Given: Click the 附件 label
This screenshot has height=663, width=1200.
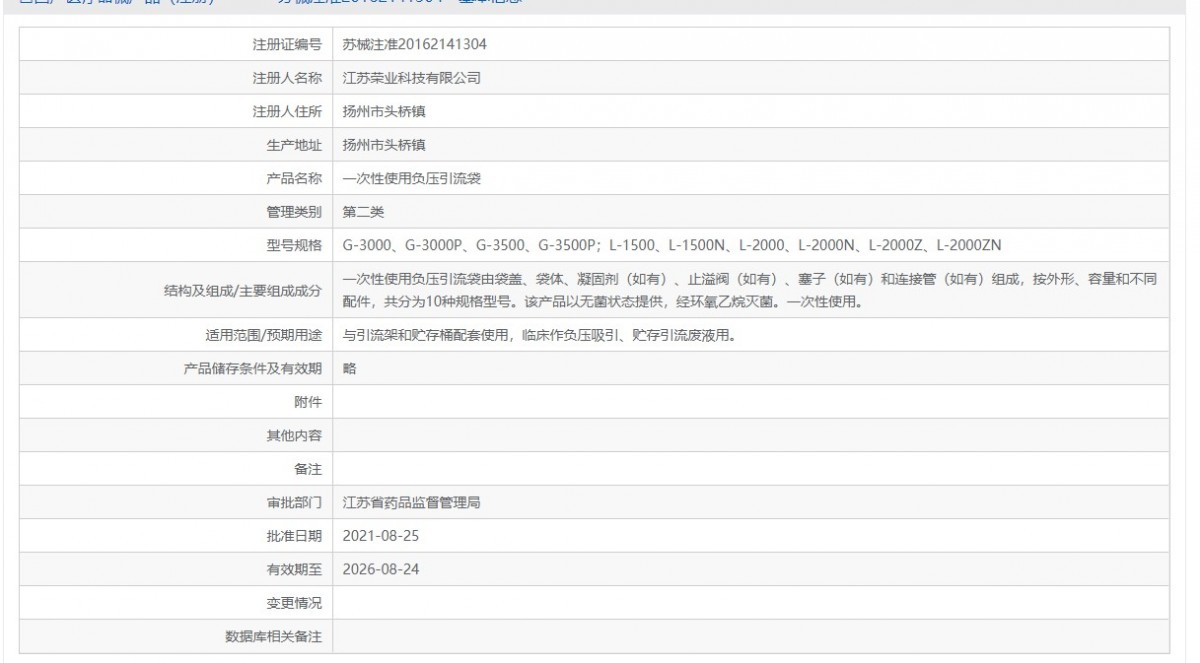Looking at the screenshot, I should coord(308,402).
